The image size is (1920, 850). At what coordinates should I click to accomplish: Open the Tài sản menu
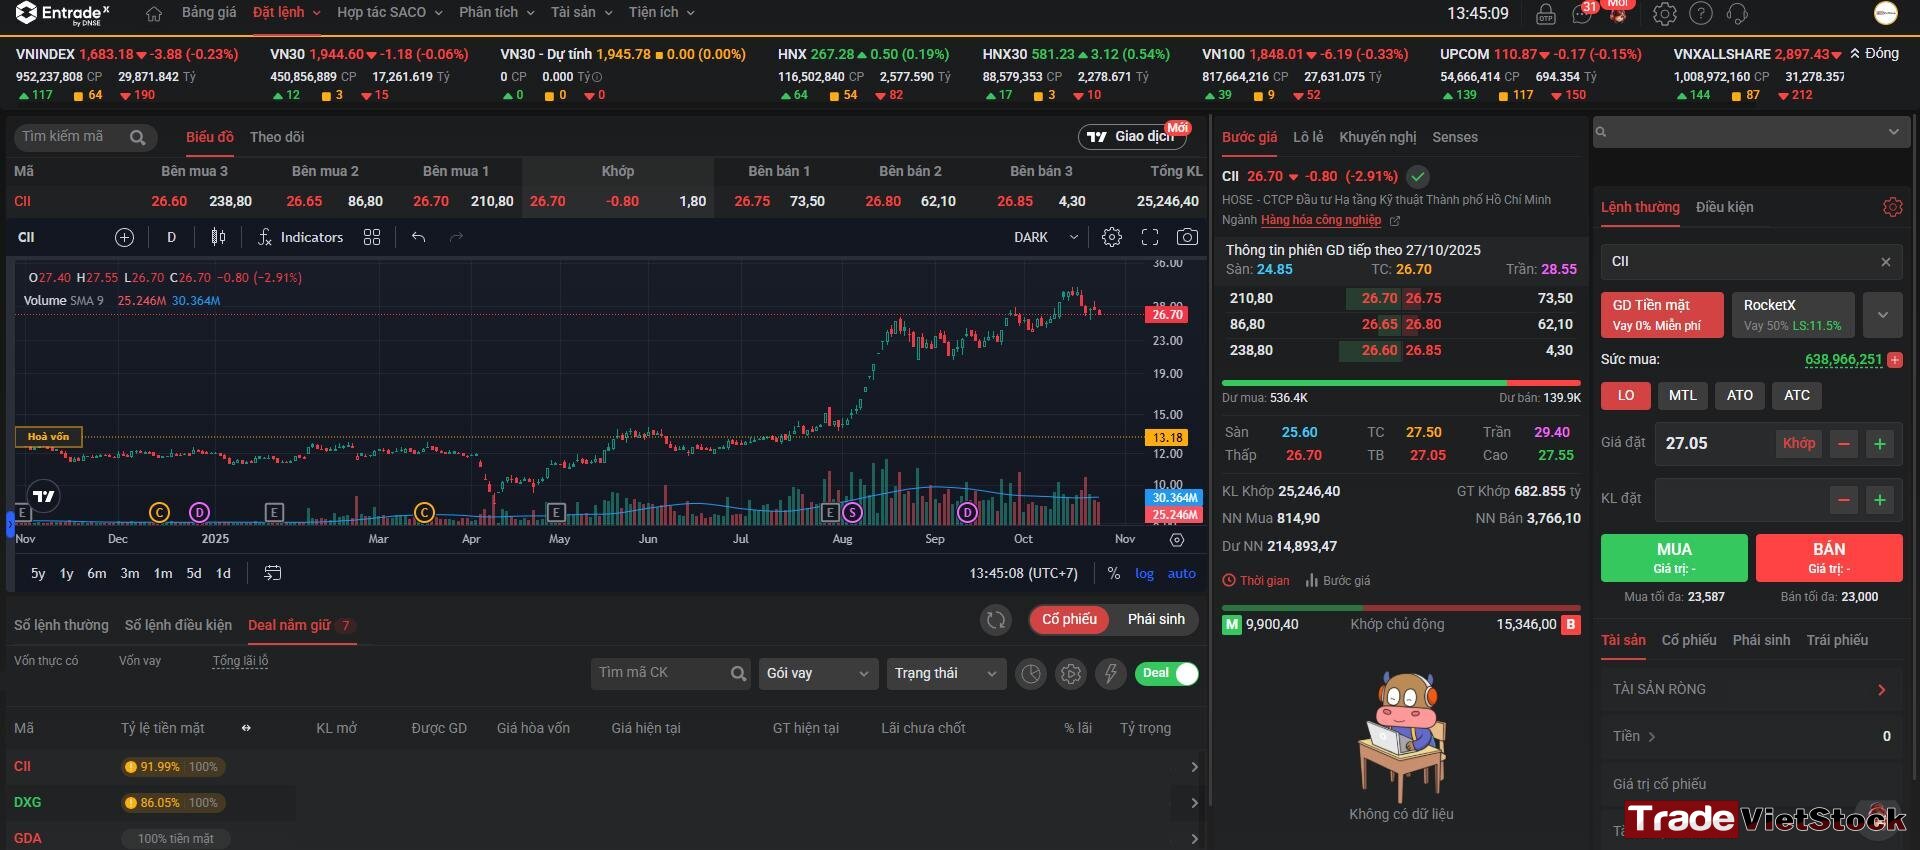coord(581,12)
